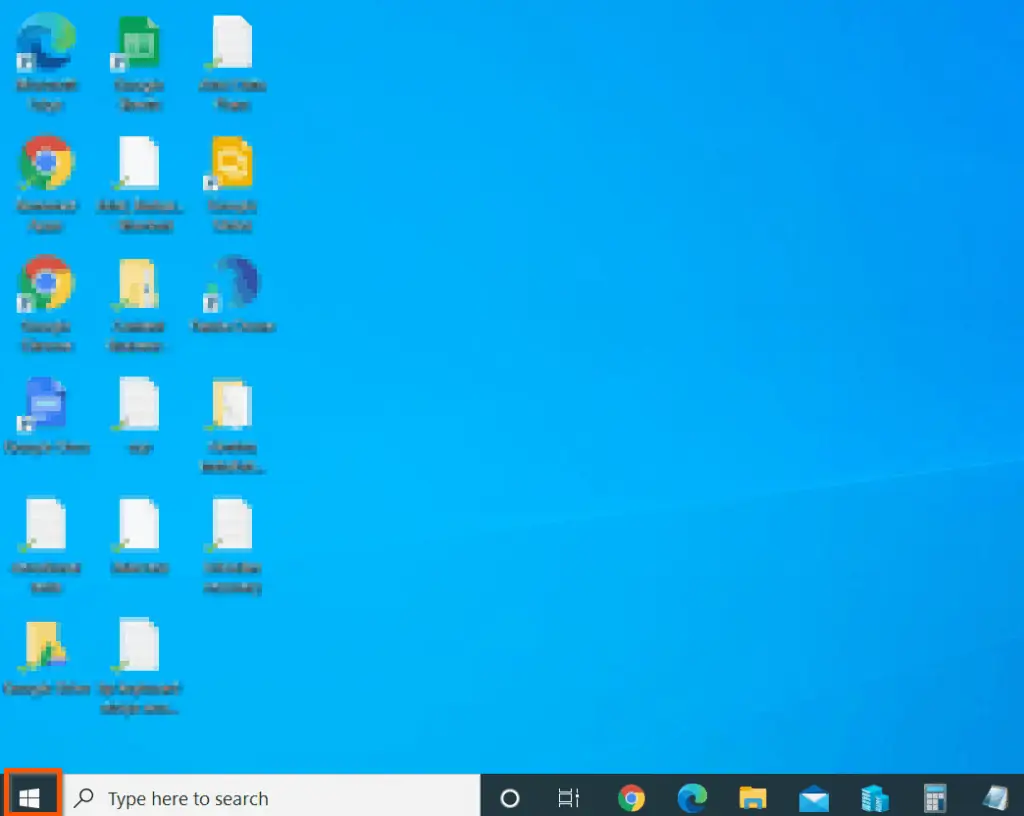
Task: Select the Google Drive folder on desktop
Action: point(46,646)
